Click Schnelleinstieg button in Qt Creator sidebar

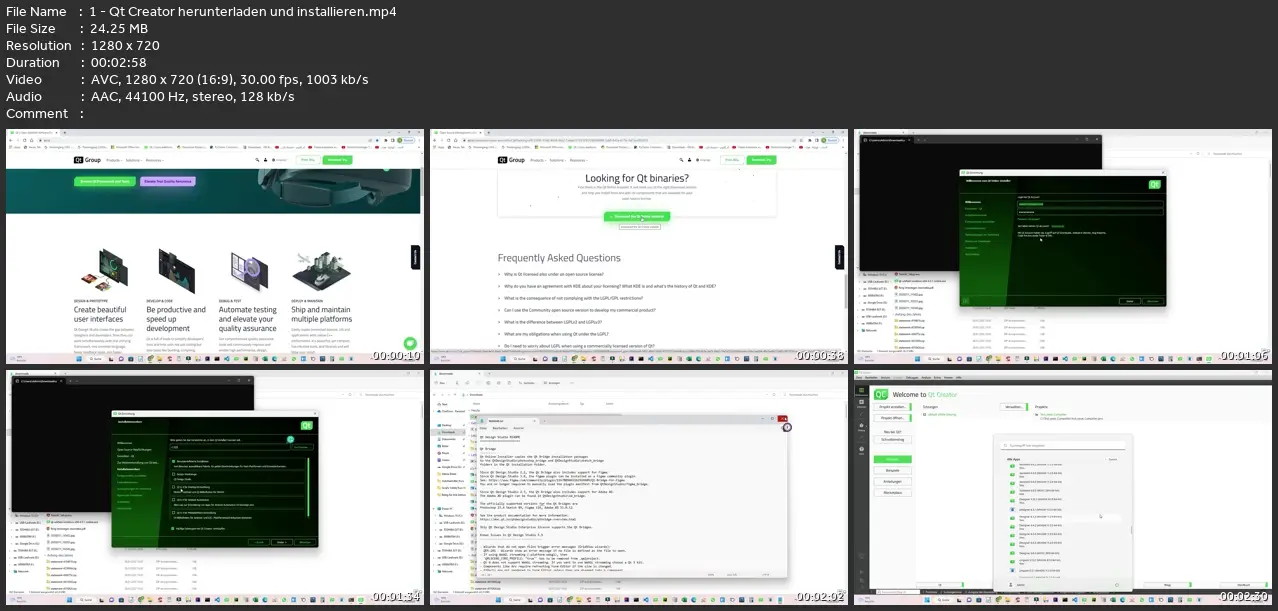pos(892,439)
